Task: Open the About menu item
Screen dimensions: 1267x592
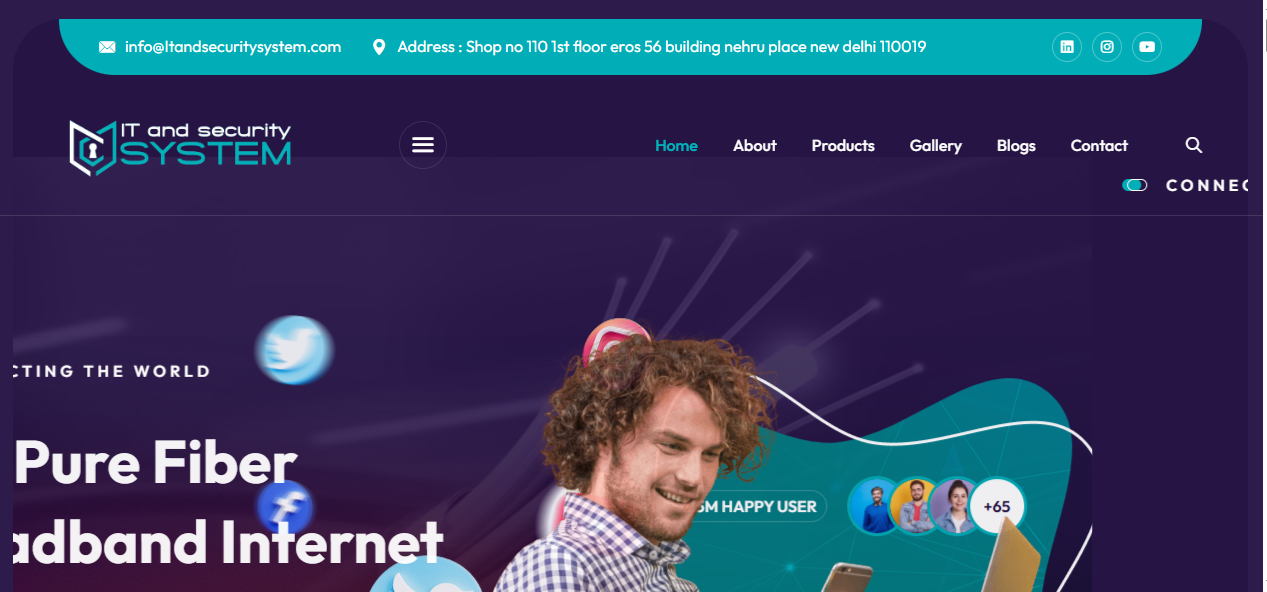Action: (755, 146)
